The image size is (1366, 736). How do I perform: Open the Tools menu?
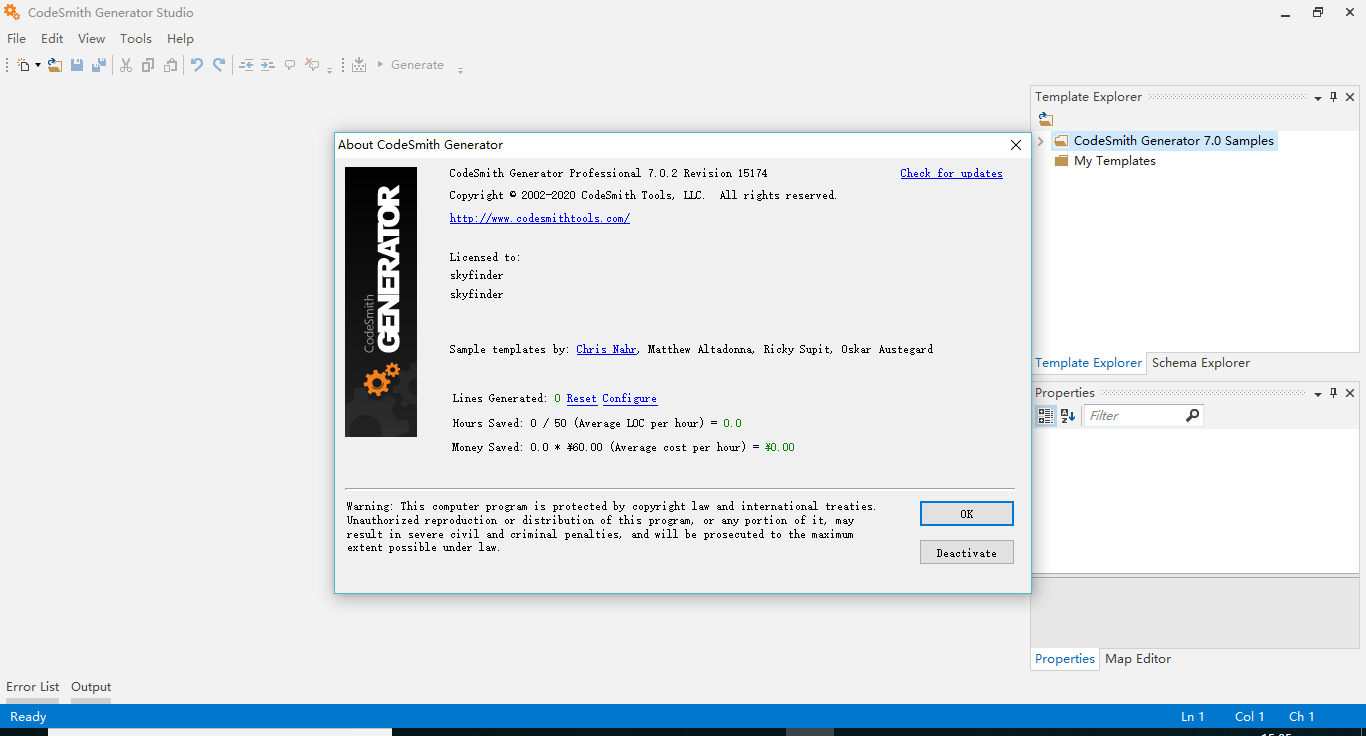coord(136,39)
